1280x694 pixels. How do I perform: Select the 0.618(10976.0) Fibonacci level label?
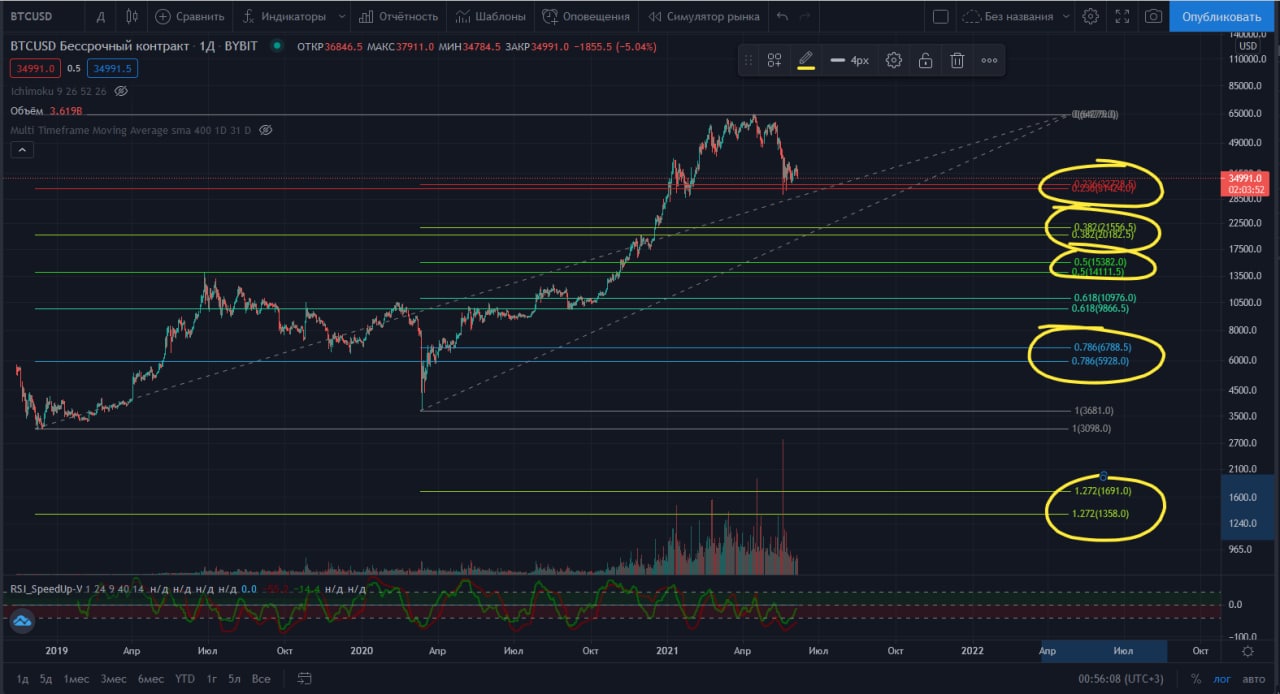click(1104, 298)
